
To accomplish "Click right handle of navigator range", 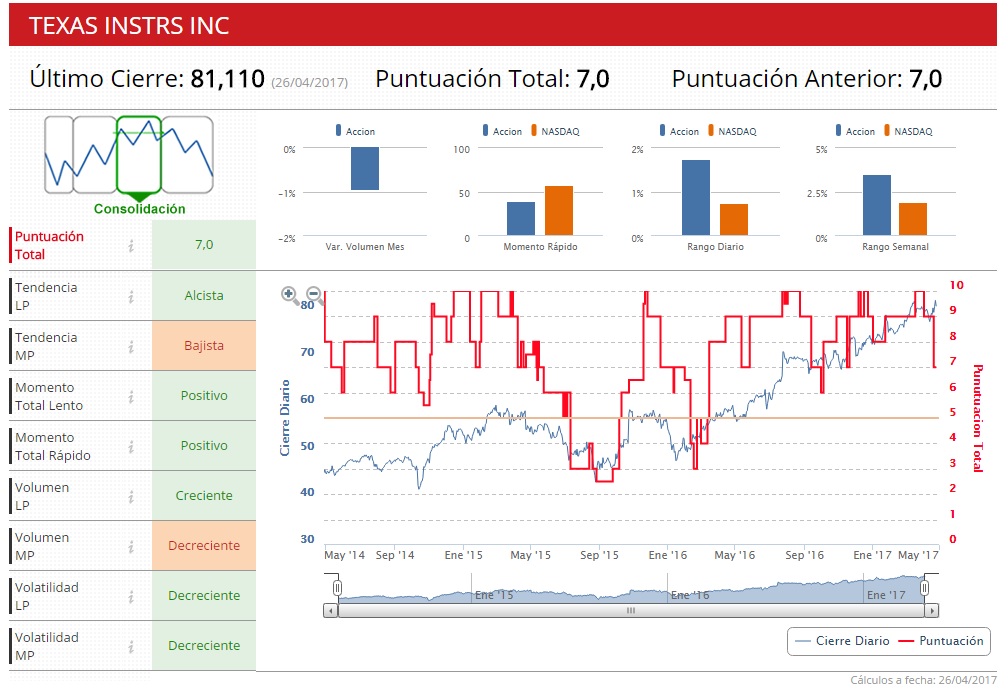I will click(924, 588).
